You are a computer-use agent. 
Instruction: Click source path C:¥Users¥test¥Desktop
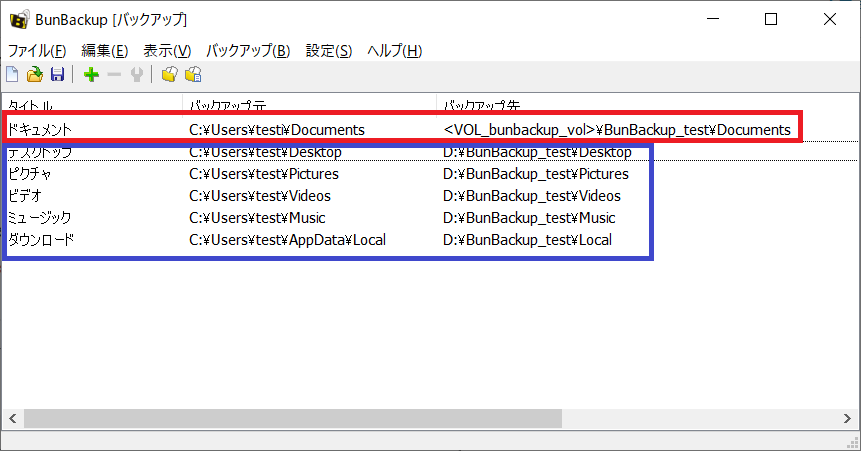[265, 152]
